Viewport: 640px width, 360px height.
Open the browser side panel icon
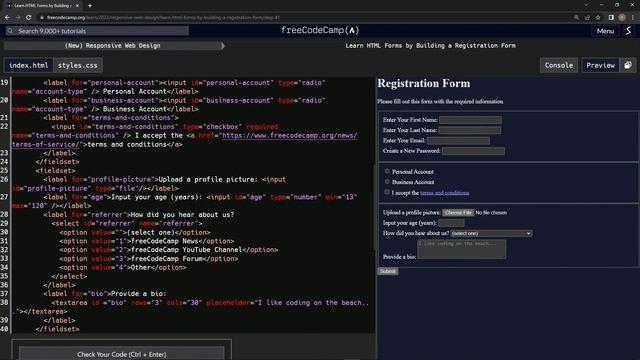pos(611,18)
